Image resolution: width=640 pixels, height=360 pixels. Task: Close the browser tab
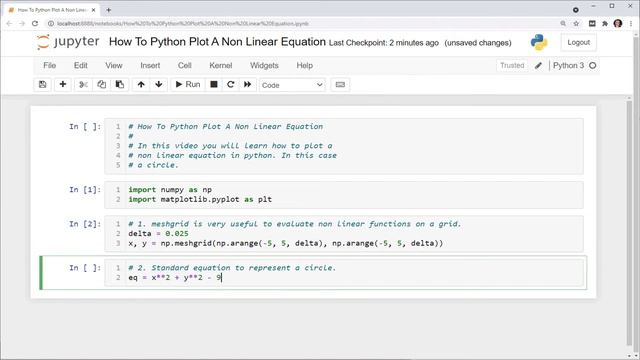click(94, 10)
